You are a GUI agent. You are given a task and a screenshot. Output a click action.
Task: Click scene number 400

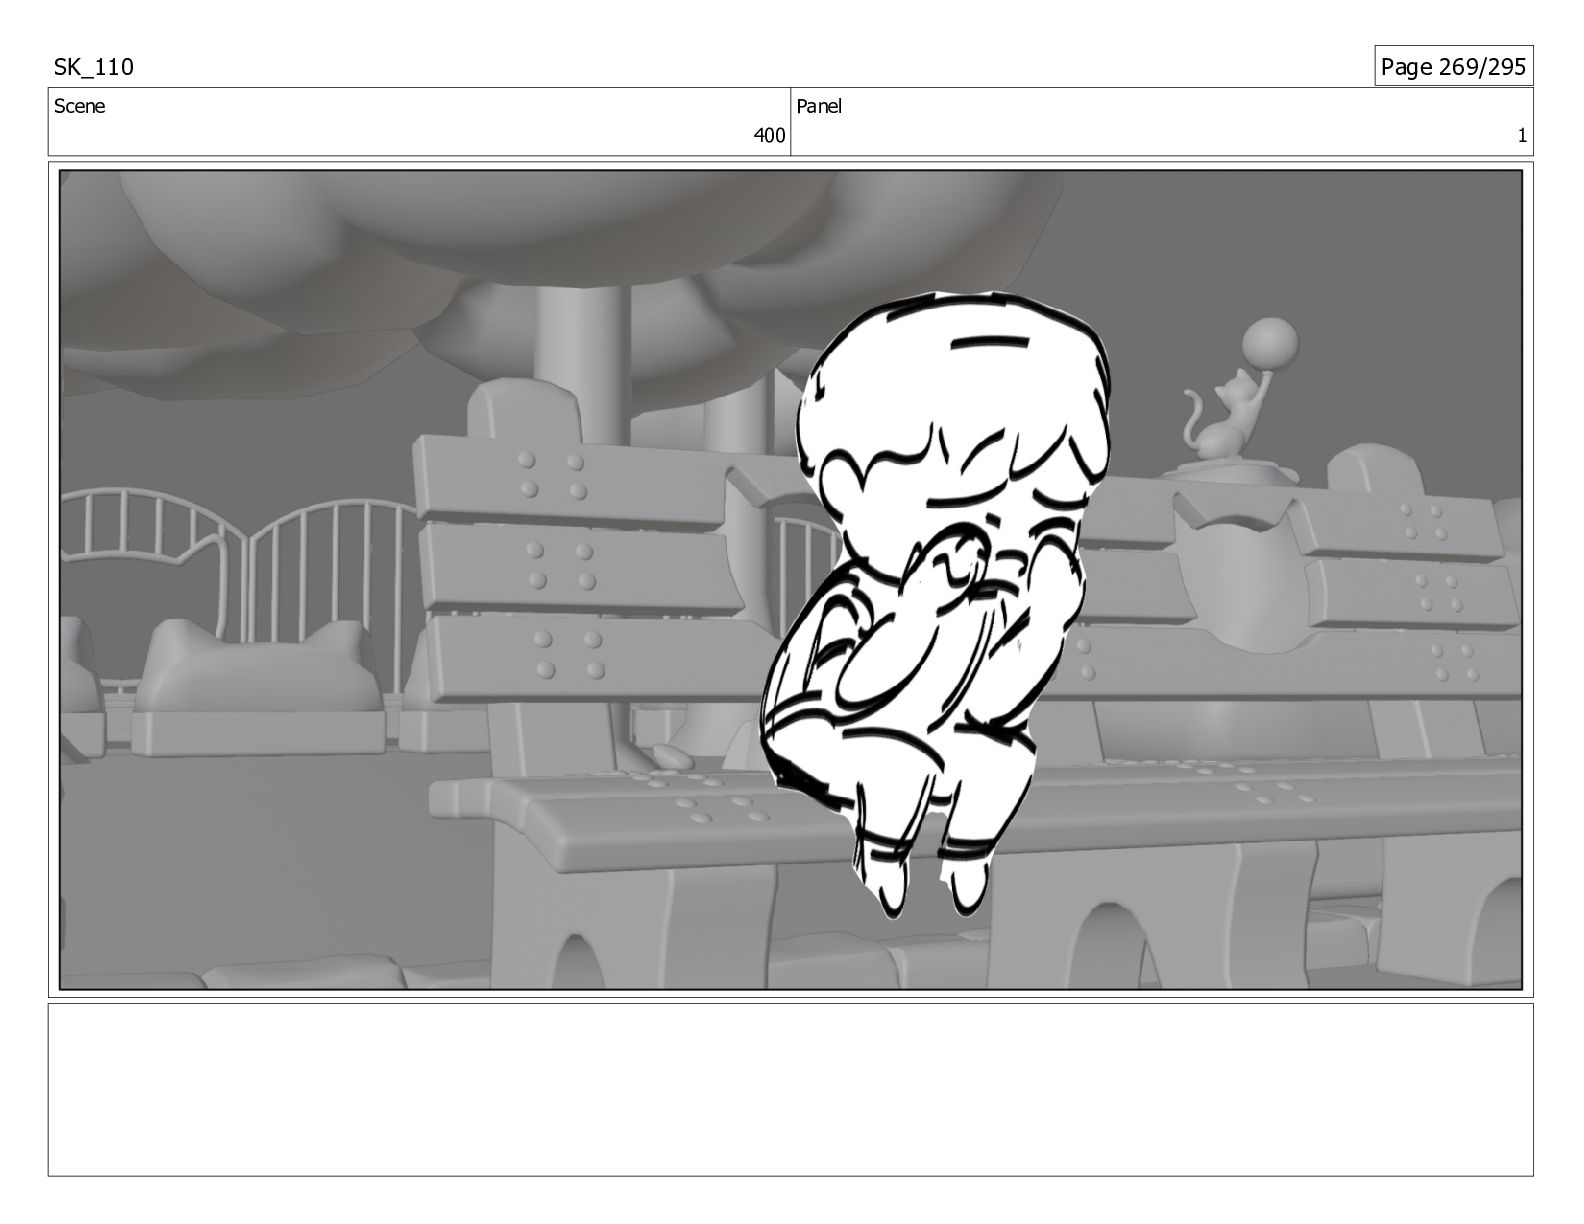[769, 136]
